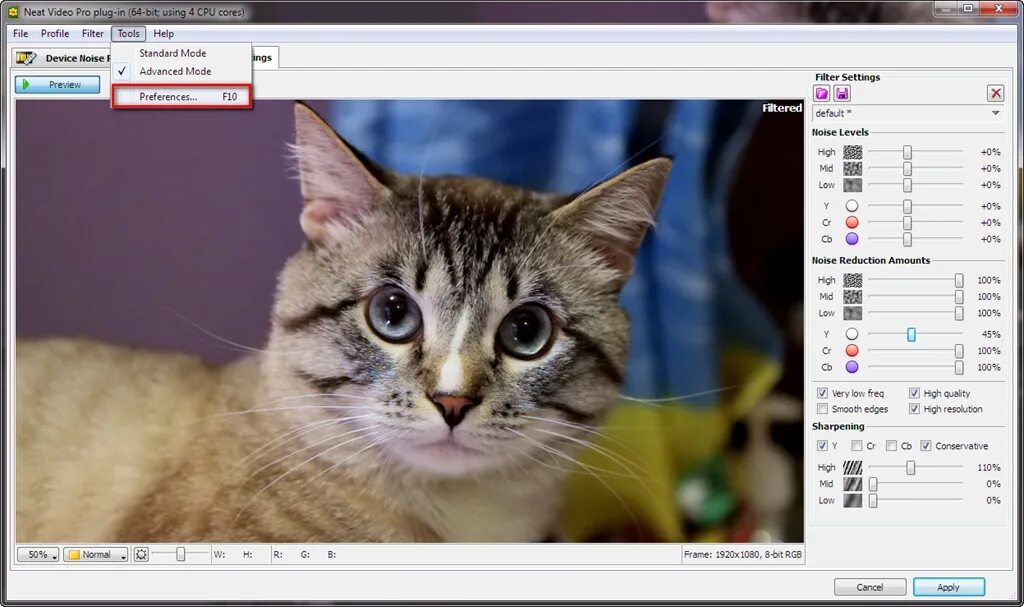The width and height of the screenshot is (1024, 607).
Task: Open Preferences from Tools menu
Action: (x=182, y=97)
